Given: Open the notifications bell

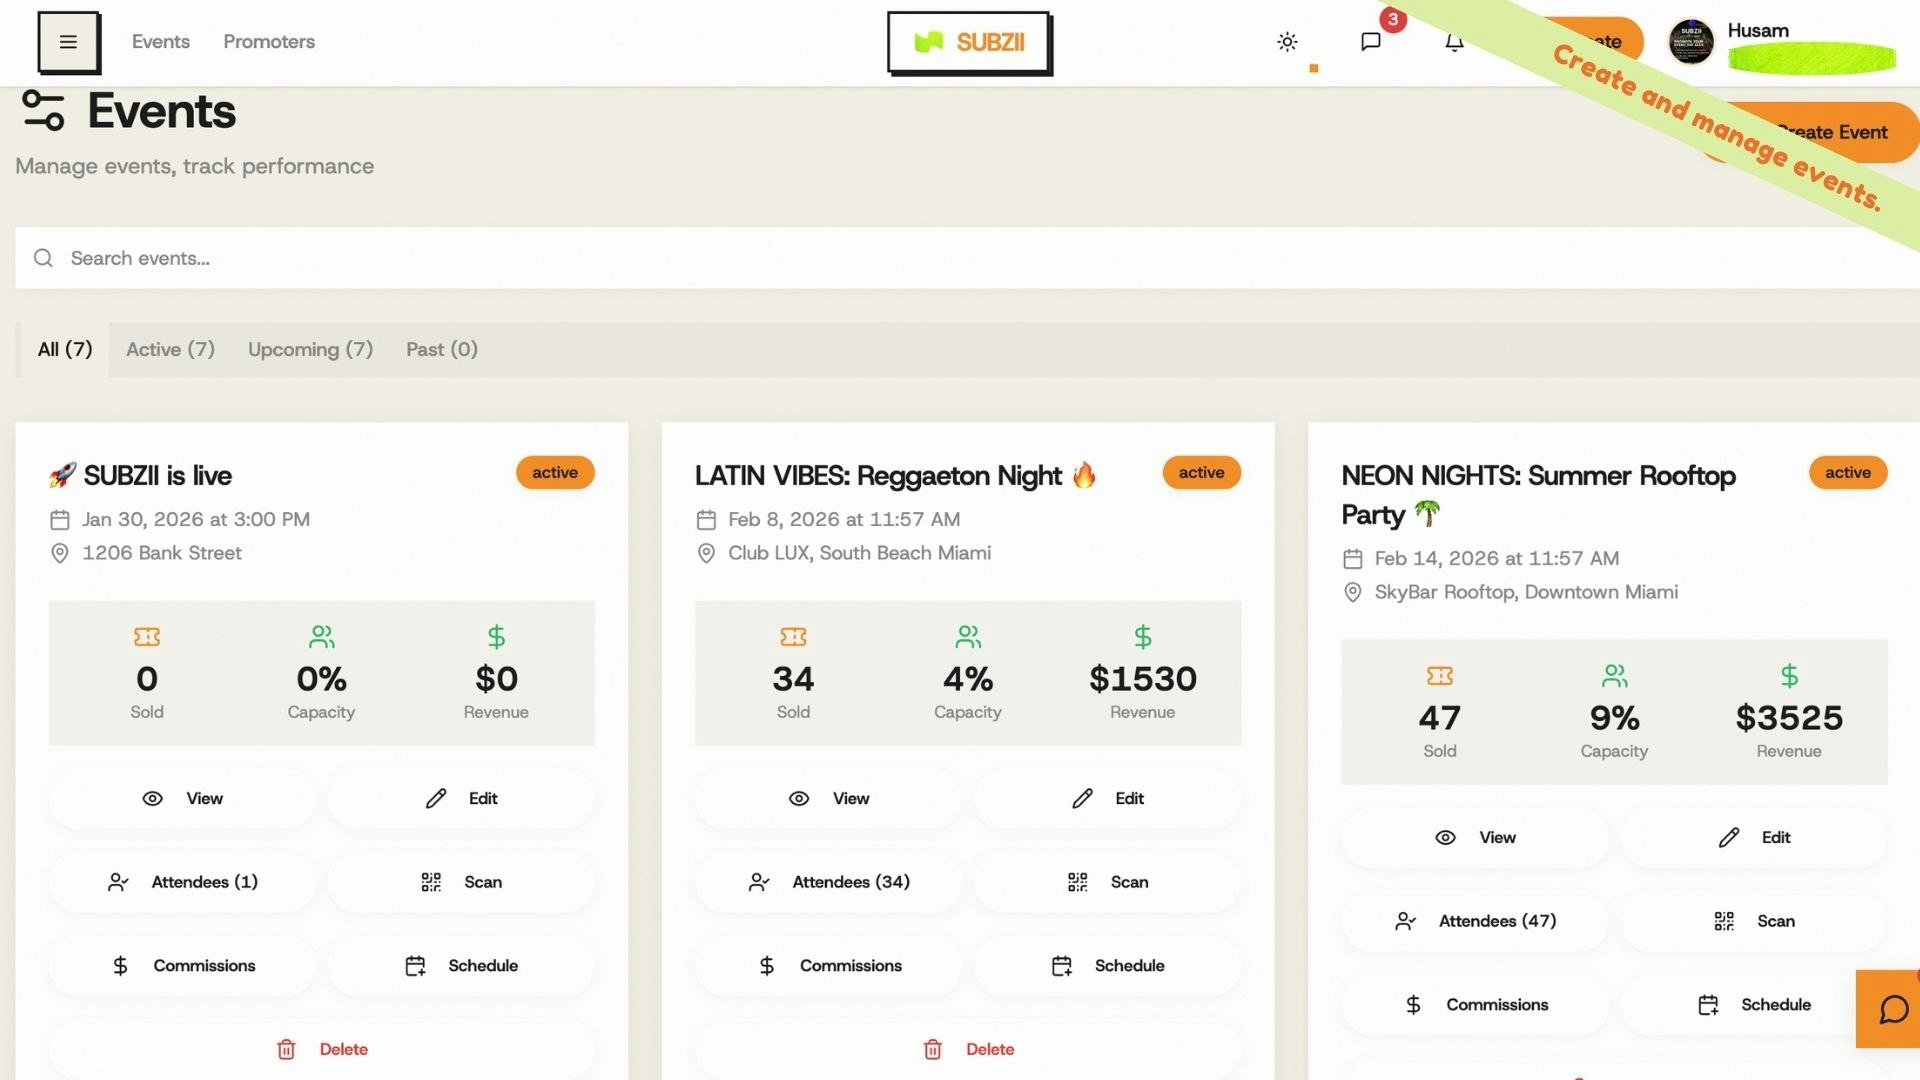Looking at the screenshot, I should point(1454,43).
